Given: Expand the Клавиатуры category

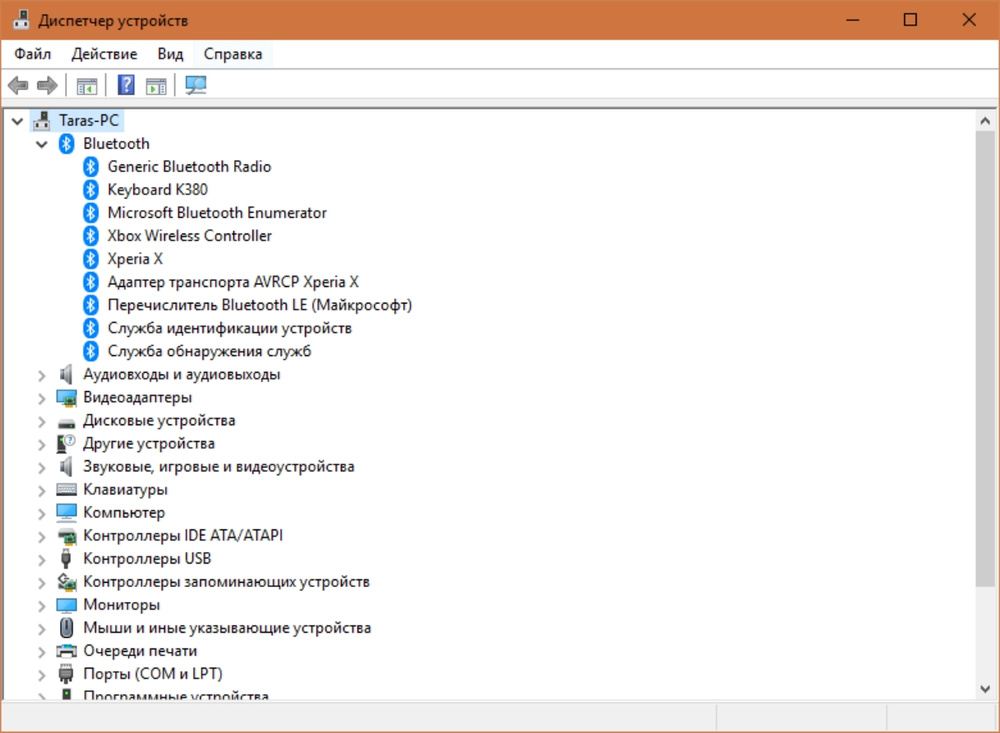Looking at the screenshot, I should pos(42,490).
